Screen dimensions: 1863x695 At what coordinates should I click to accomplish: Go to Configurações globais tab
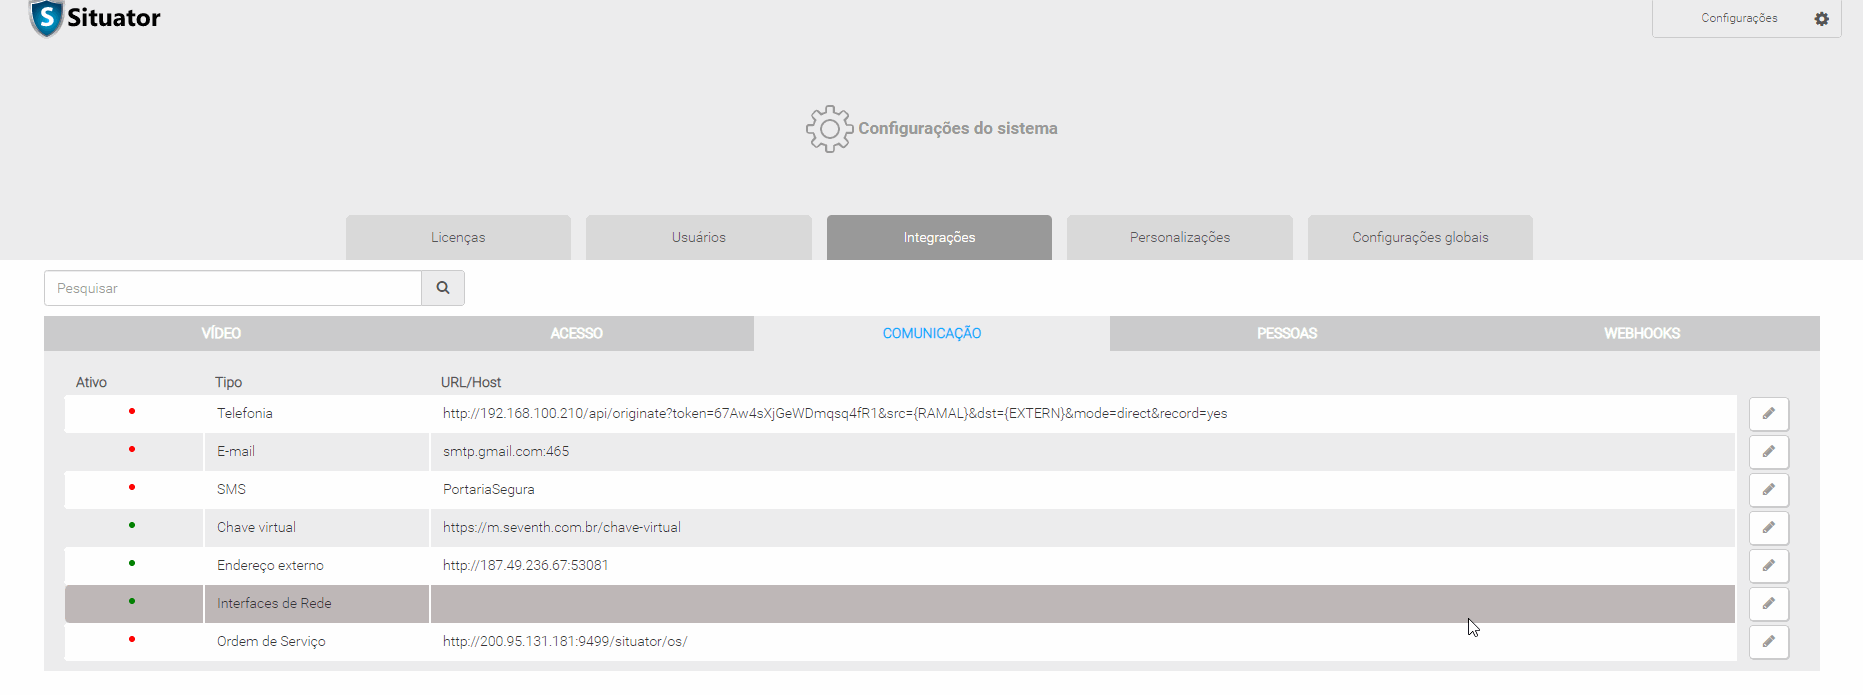(x=1419, y=238)
